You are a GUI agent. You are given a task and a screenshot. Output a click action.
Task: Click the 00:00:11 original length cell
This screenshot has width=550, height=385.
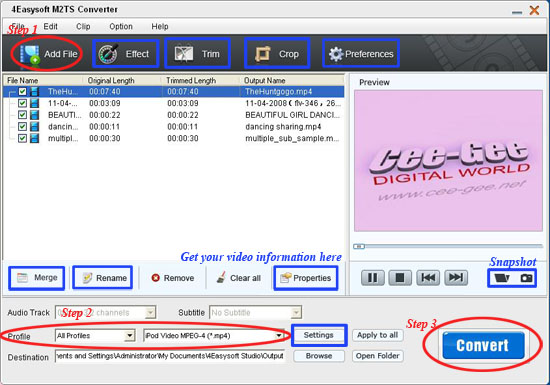tap(105, 126)
